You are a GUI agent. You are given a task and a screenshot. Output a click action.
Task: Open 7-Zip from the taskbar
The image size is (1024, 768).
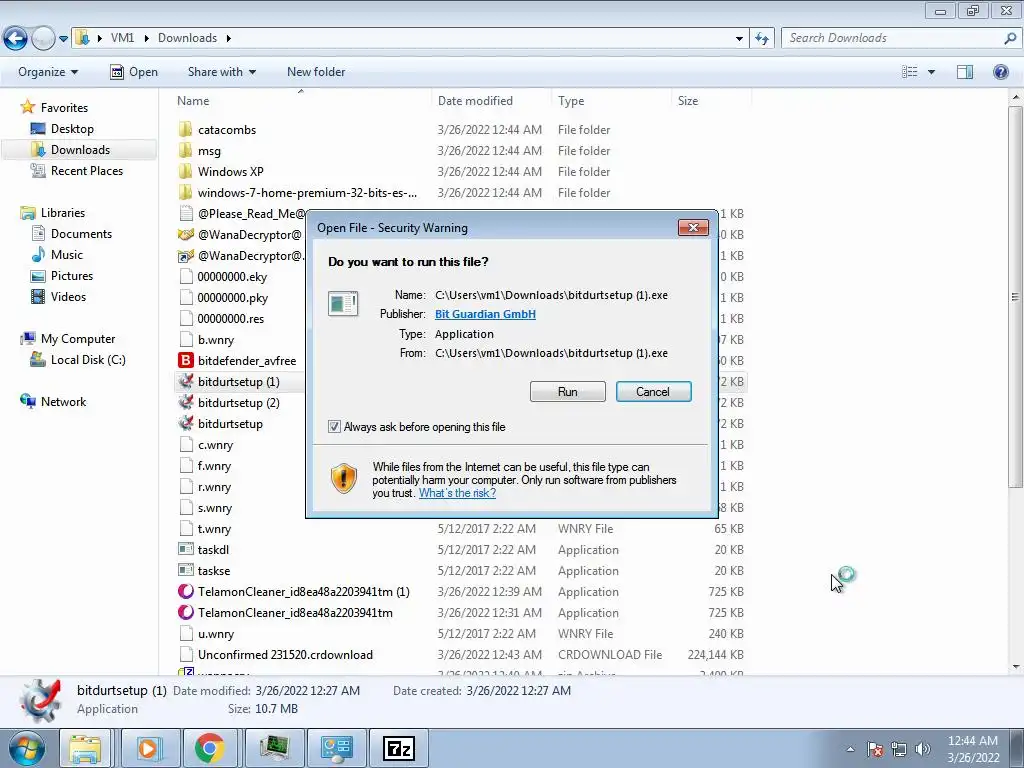(399, 748)
